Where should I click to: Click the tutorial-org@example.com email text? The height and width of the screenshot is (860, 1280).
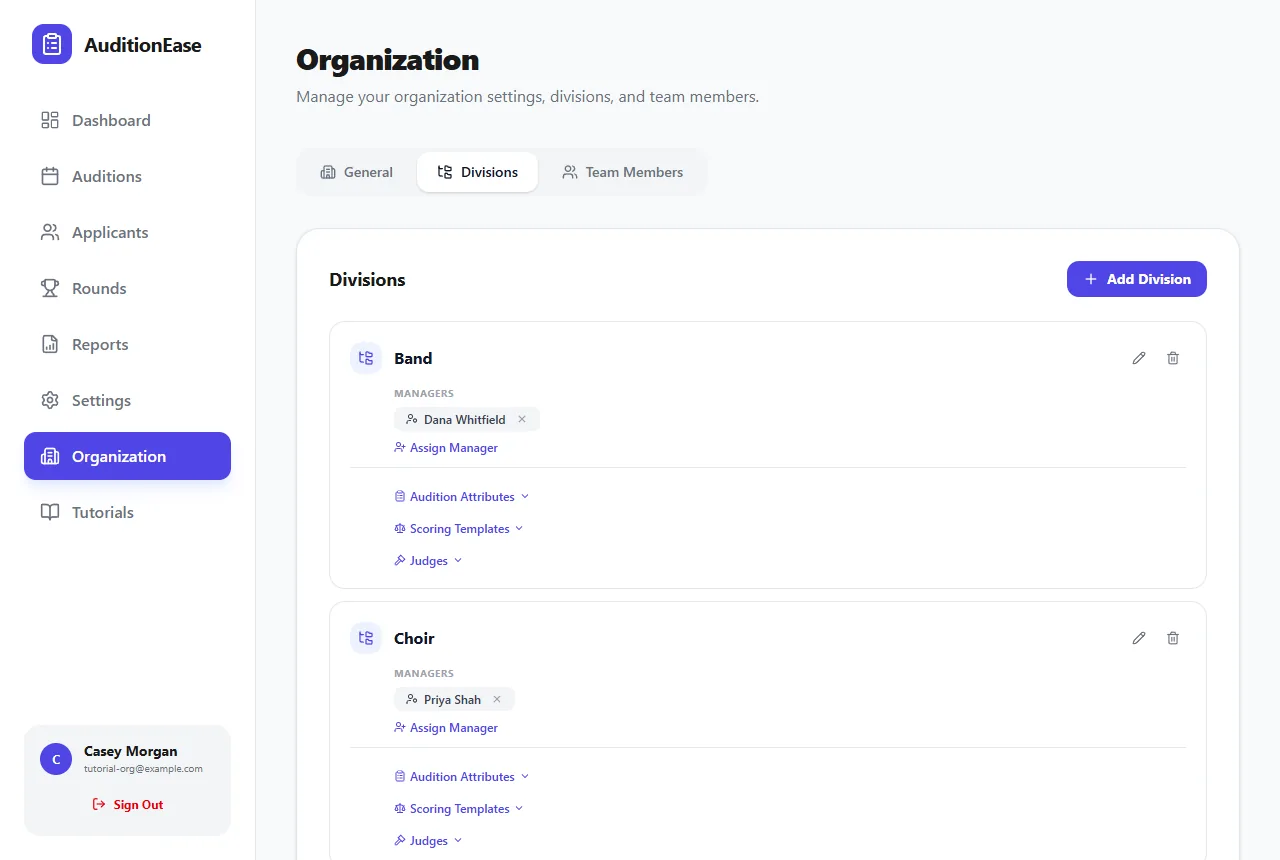(x=143, y=769)
